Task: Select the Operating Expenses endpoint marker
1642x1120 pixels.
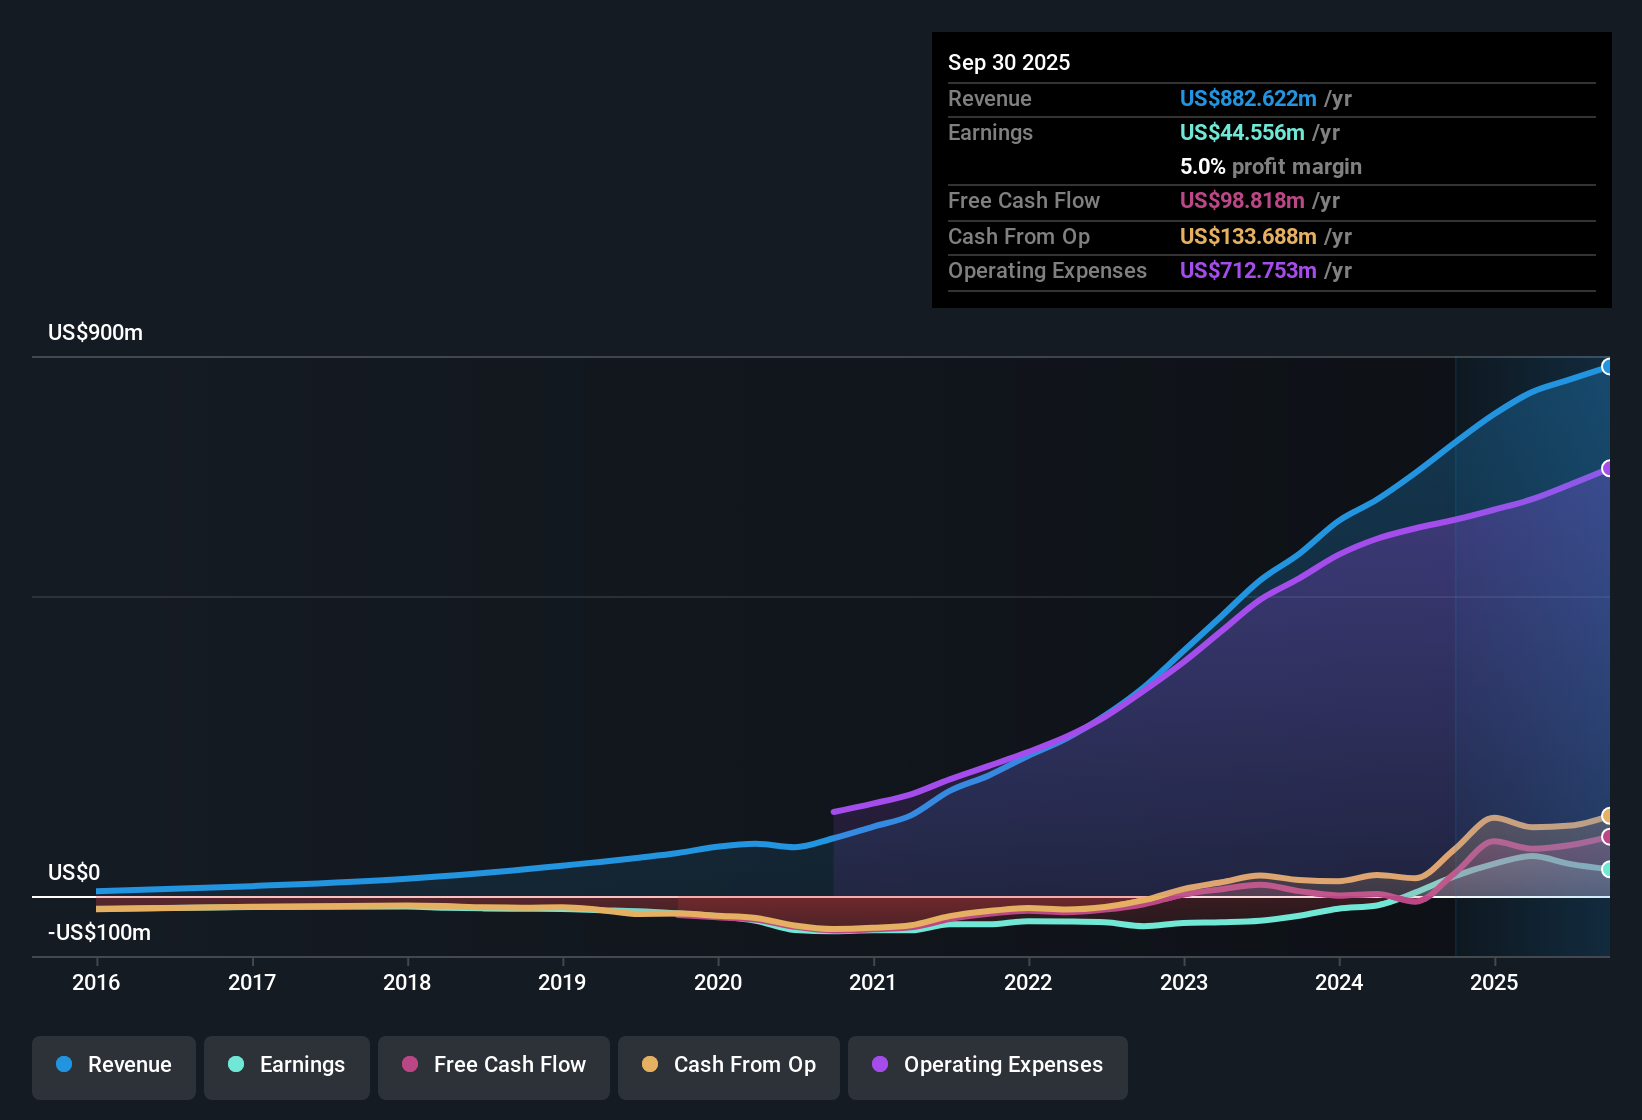Action: click(x=1609, y=467)
